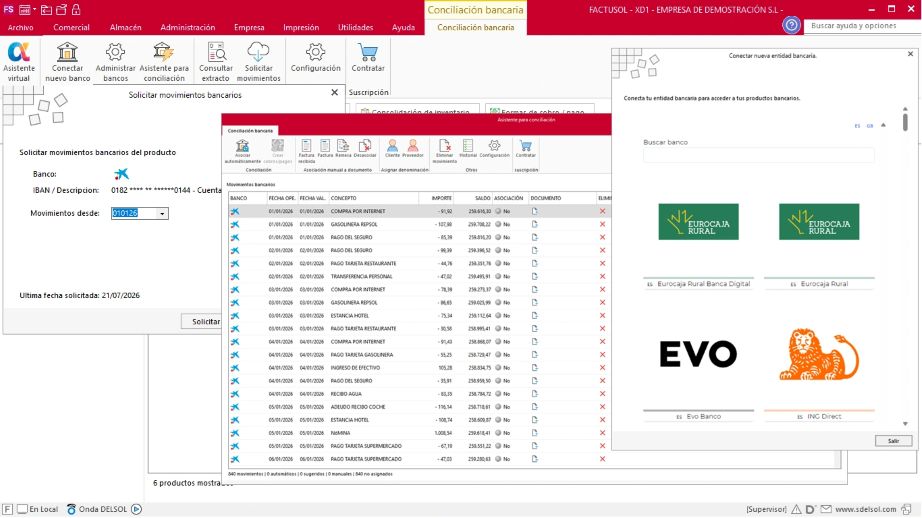
Task: Select the Conciliación bancaria ribbon tab
Action: click(476, 27)
